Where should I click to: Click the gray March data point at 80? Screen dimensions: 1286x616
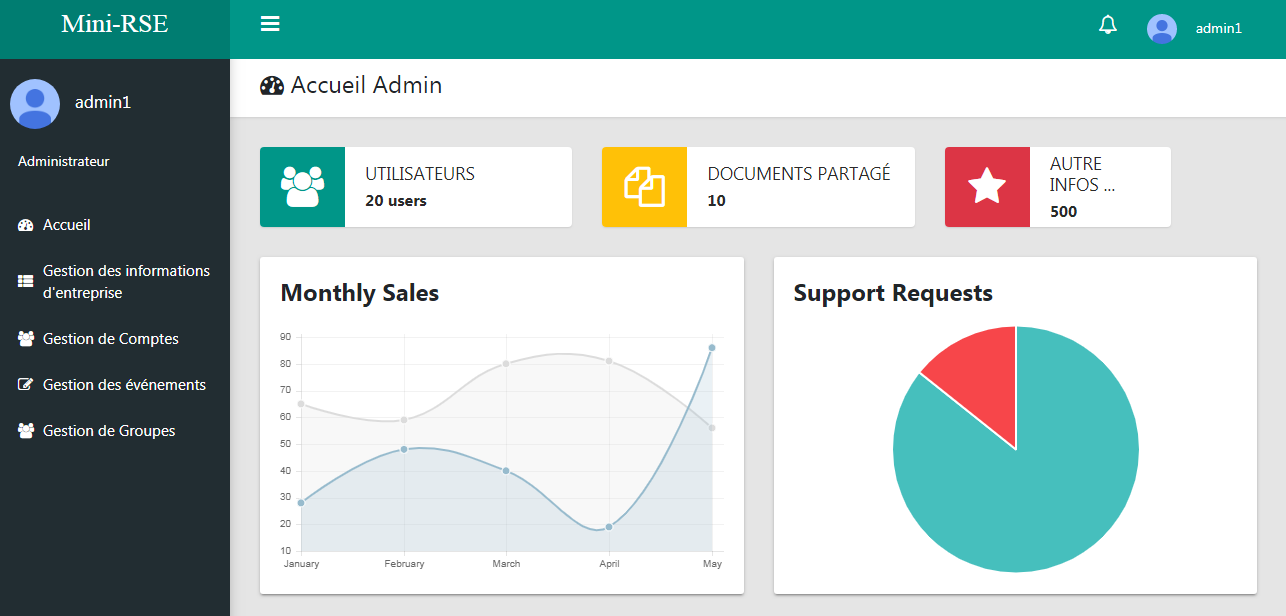[x=506, y=364]
